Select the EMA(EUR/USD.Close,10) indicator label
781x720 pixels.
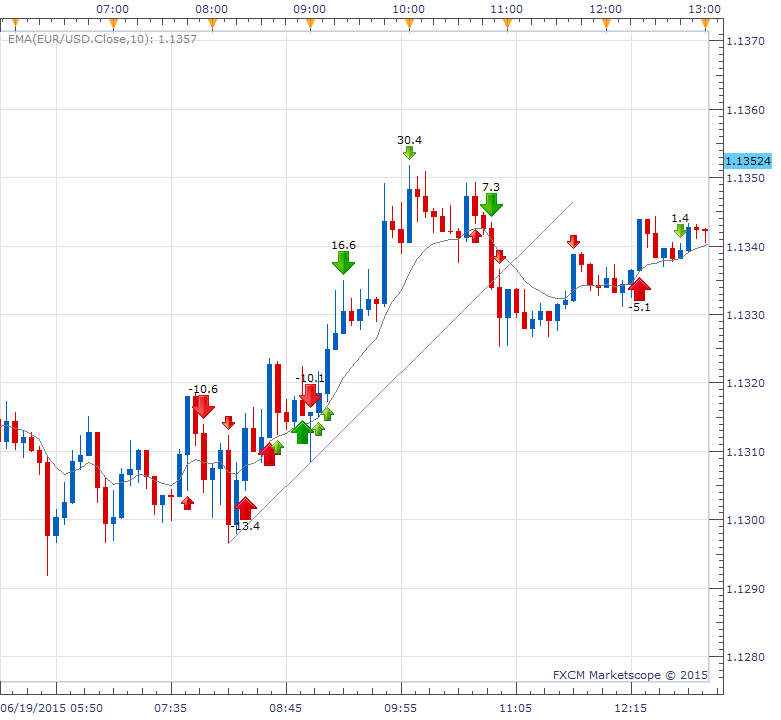pyautogui.click(x=102, y=39)
